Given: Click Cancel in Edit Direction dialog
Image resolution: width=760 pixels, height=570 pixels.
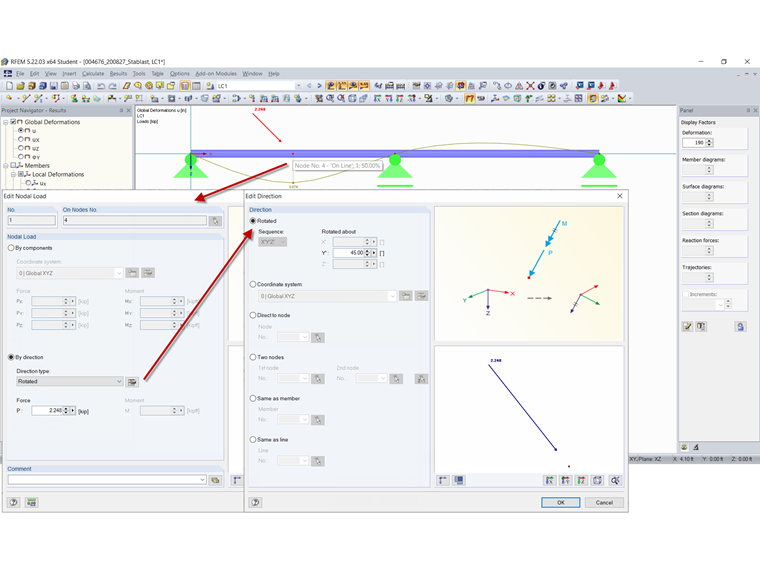Looking at the screenshot, I should tap(604, 503).
